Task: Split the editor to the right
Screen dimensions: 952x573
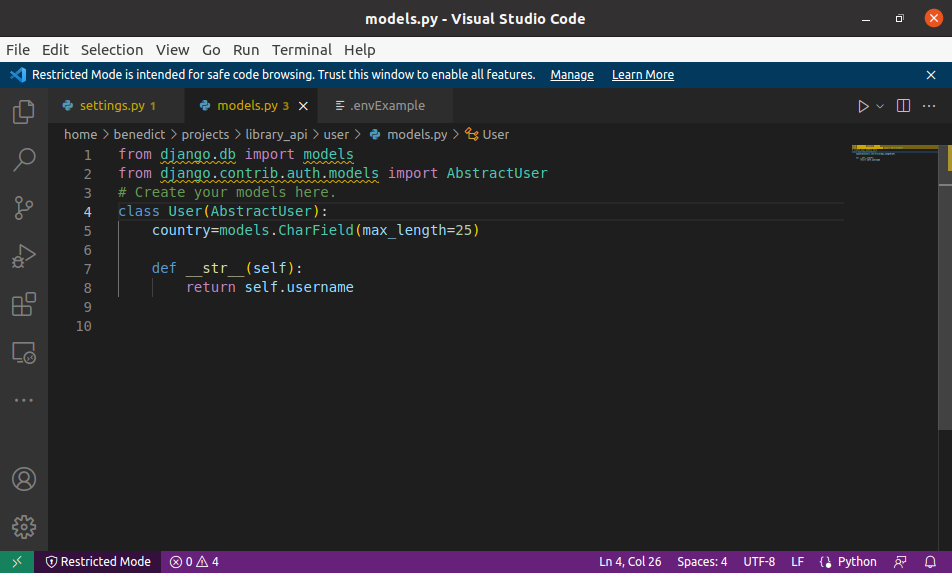Action: click(903, 106)
